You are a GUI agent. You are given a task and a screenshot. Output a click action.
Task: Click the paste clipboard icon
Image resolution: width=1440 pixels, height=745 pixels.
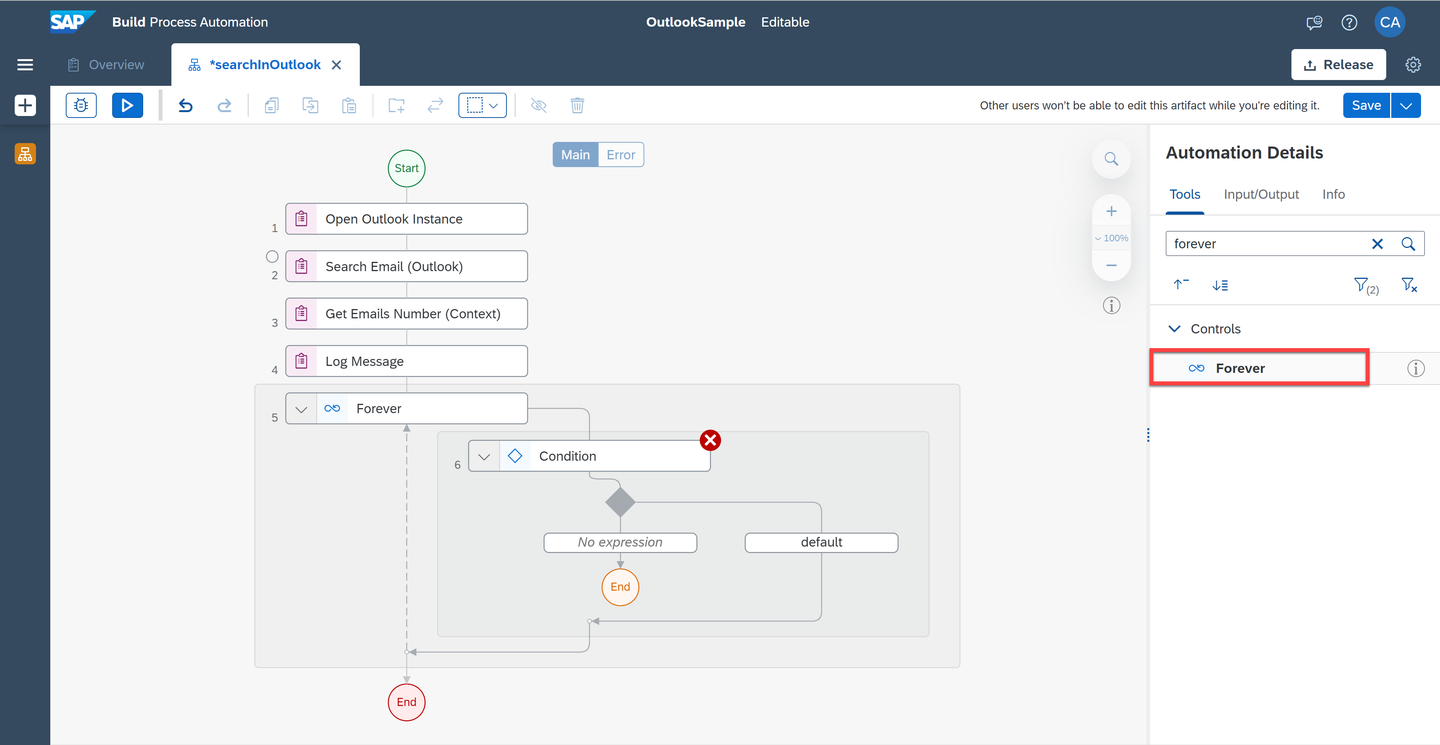(x=349, y=105)
